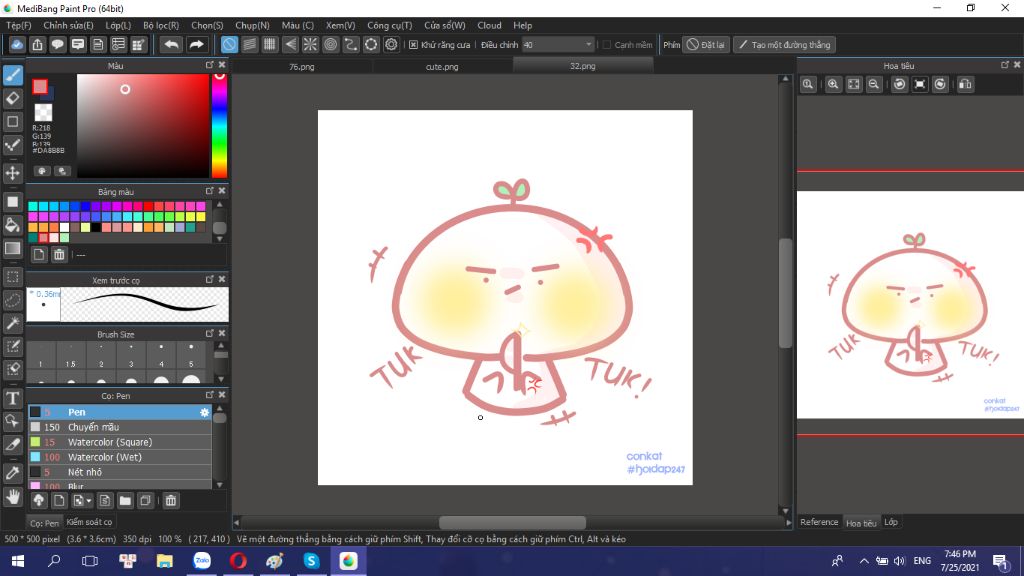Open the Kiểm soát cọ tab
This screenshot has height=576, width=1024.
89,522
